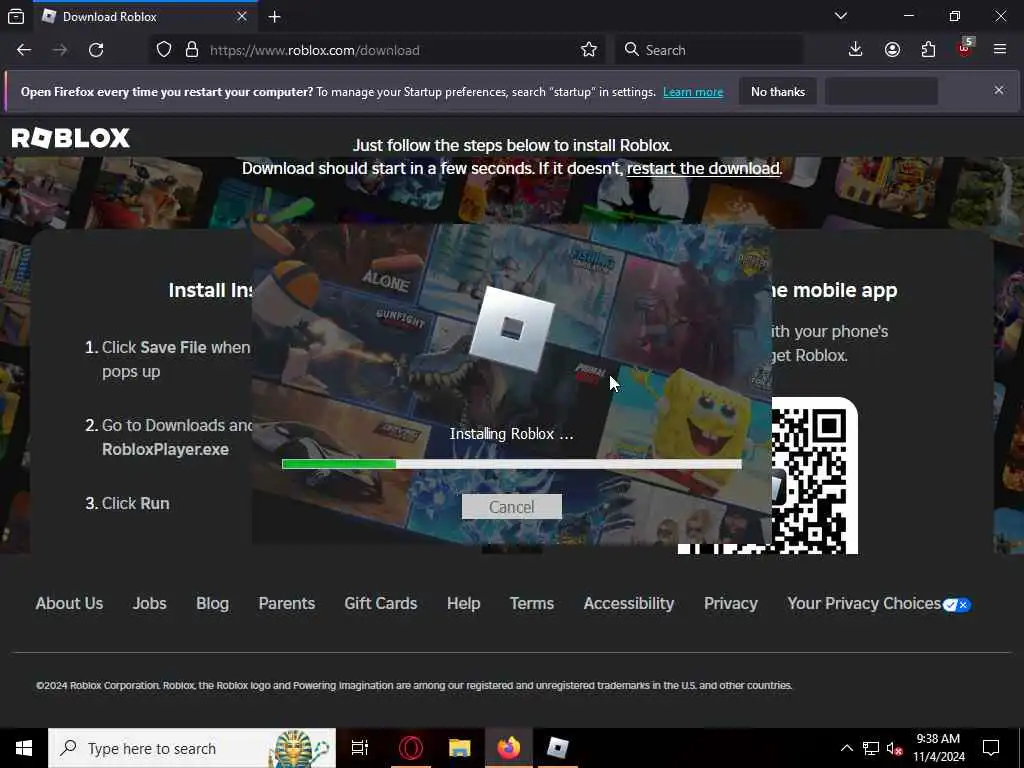Open the tracking protection shield icon
The image size is (1024, 768).
164,50
